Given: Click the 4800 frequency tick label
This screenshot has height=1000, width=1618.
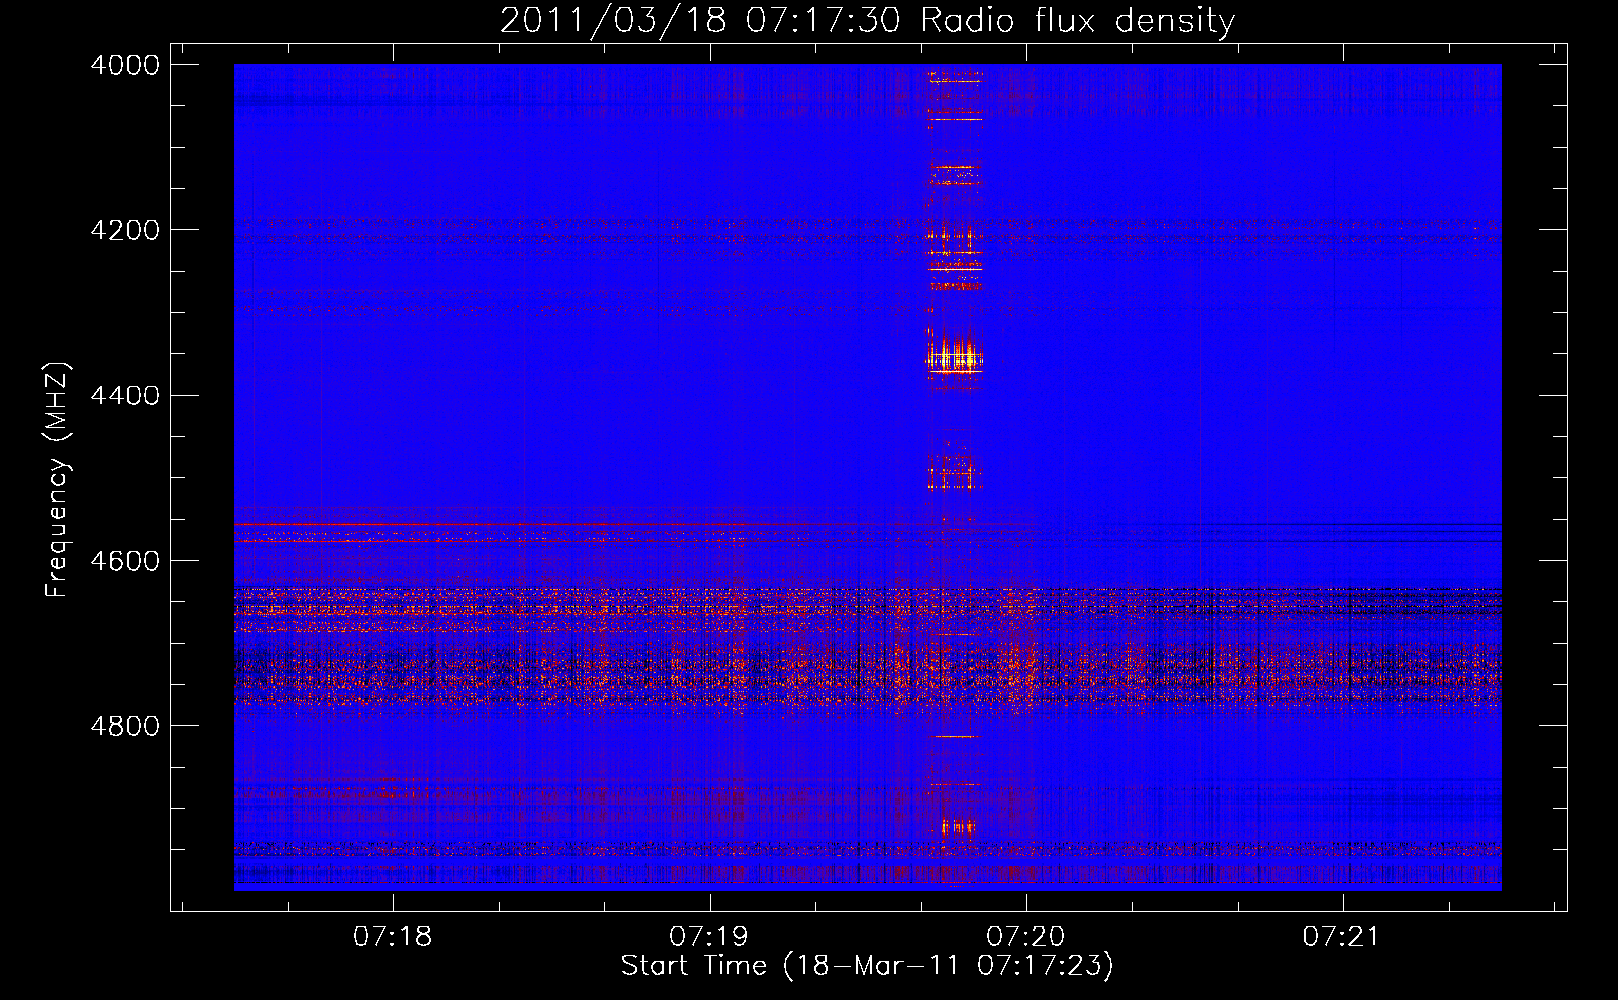Looking at the screenshot, I should click(x=125, y=726).
